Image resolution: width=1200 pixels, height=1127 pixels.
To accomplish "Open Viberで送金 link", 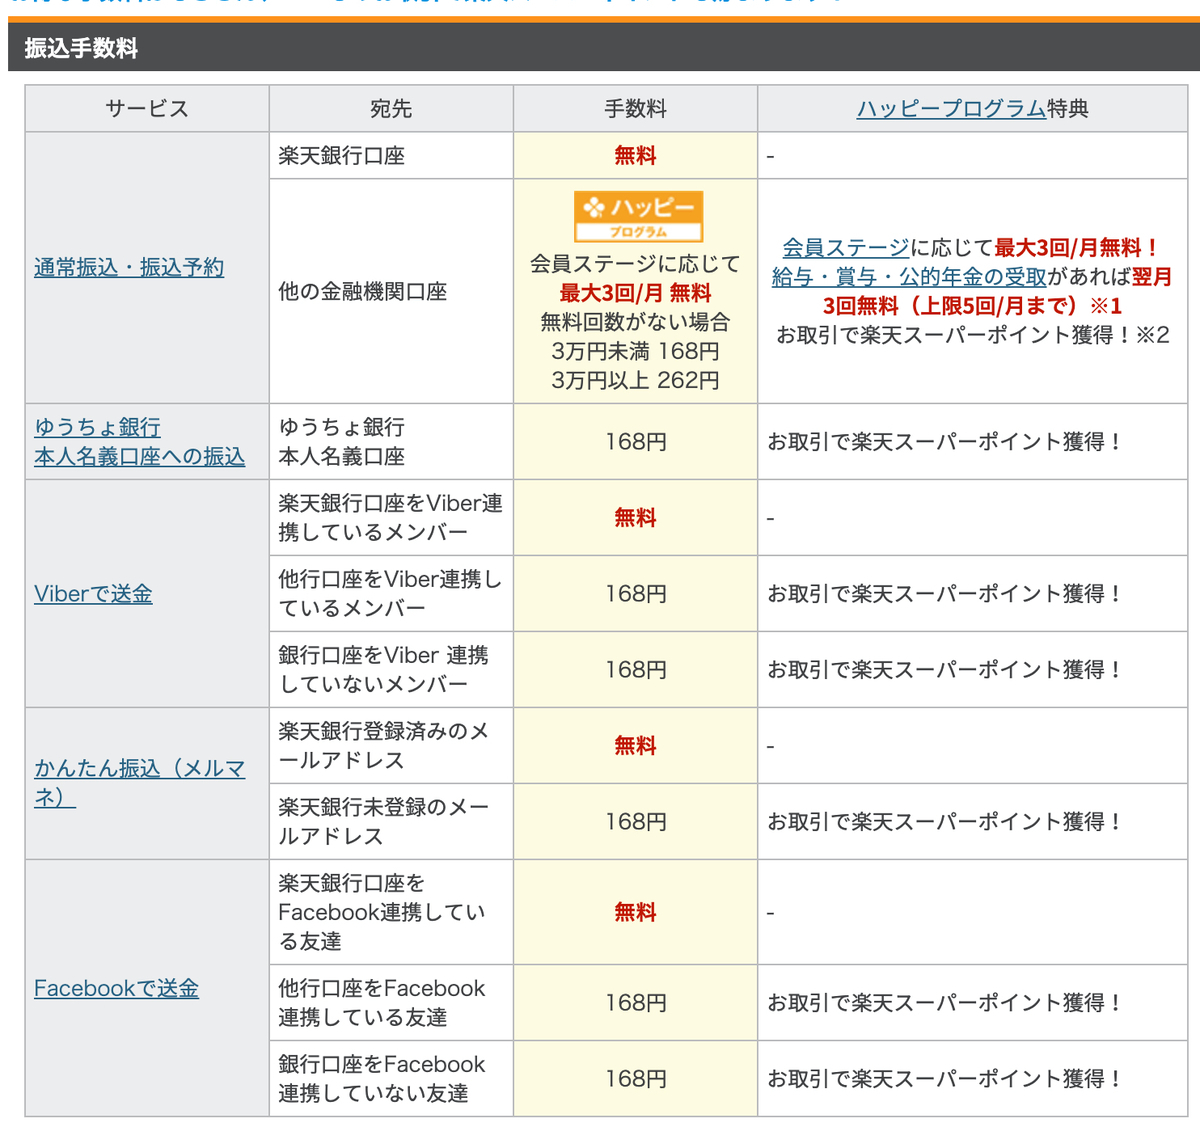I will pos(93,594).
